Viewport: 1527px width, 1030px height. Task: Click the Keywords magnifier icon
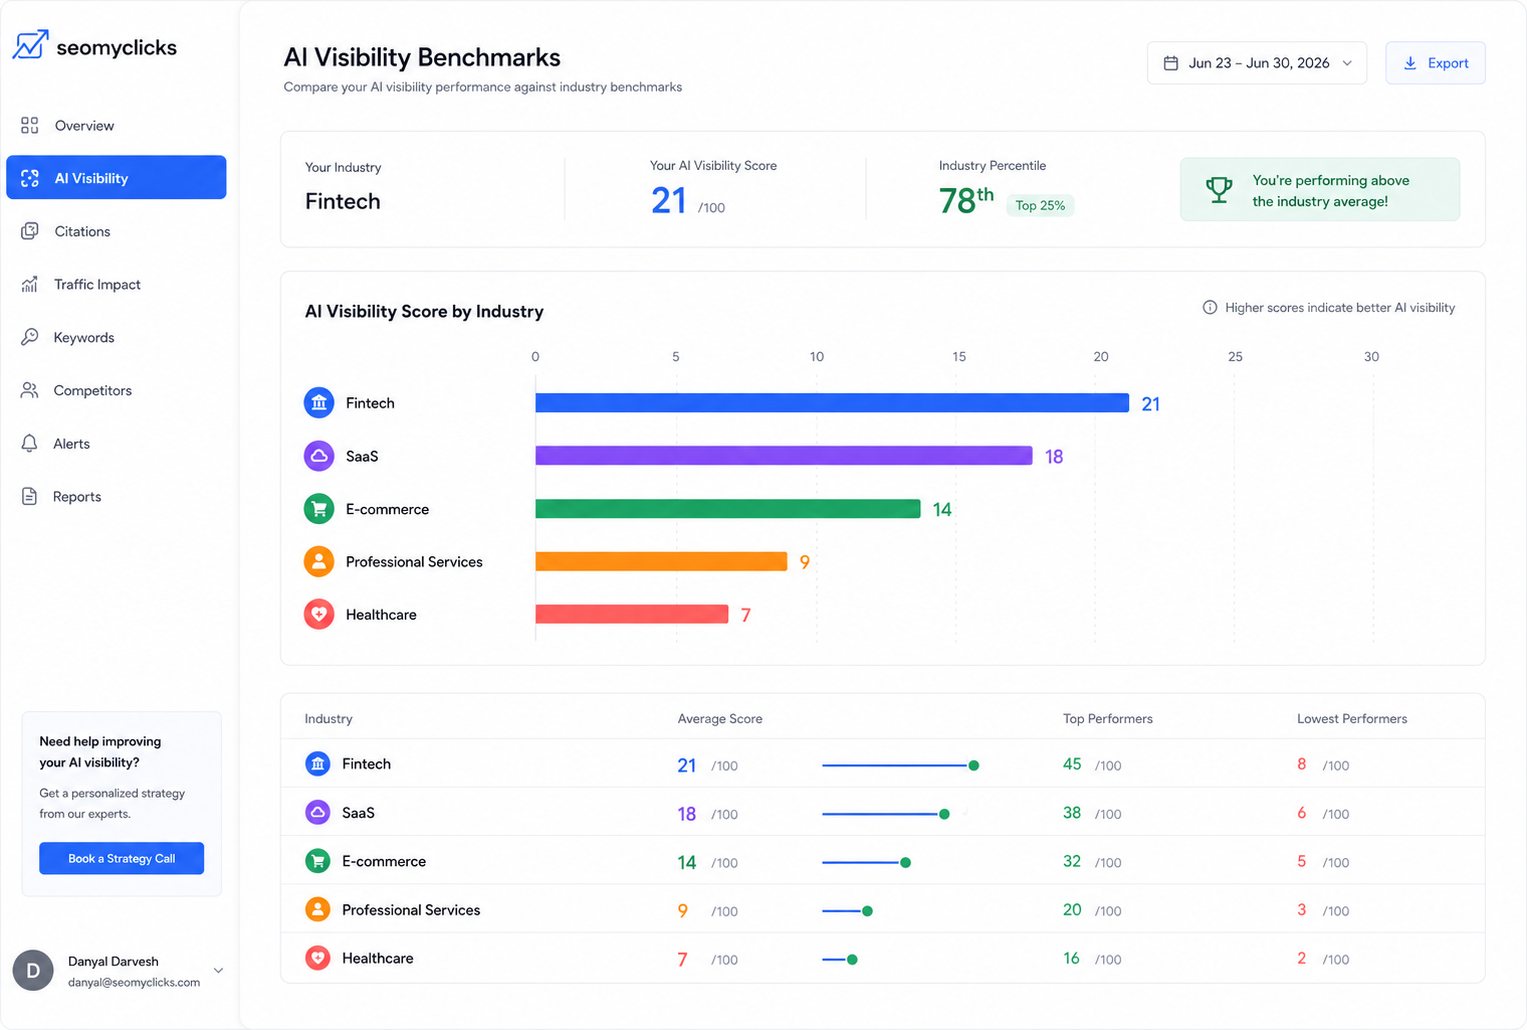[30, 337]
